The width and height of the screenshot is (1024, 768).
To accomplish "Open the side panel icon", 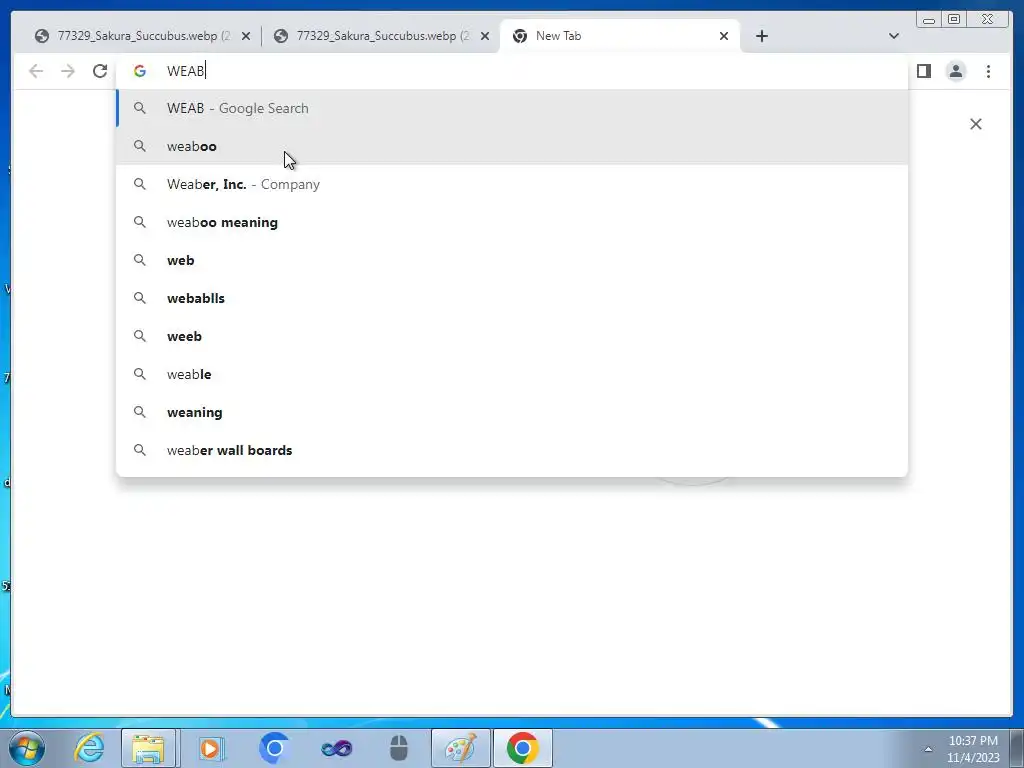I will click(x=924, y=71).
